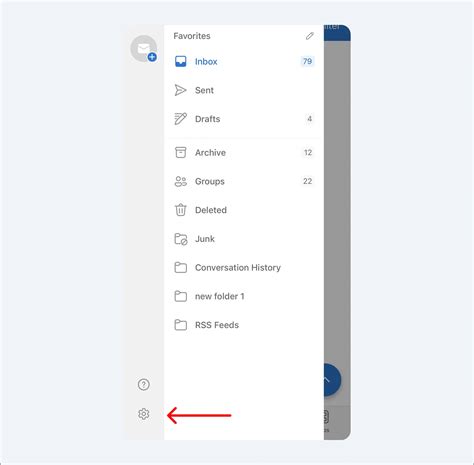Click the Favorites header text
Image resolution: width=474 pixels, height=465 pixels.
192,36
